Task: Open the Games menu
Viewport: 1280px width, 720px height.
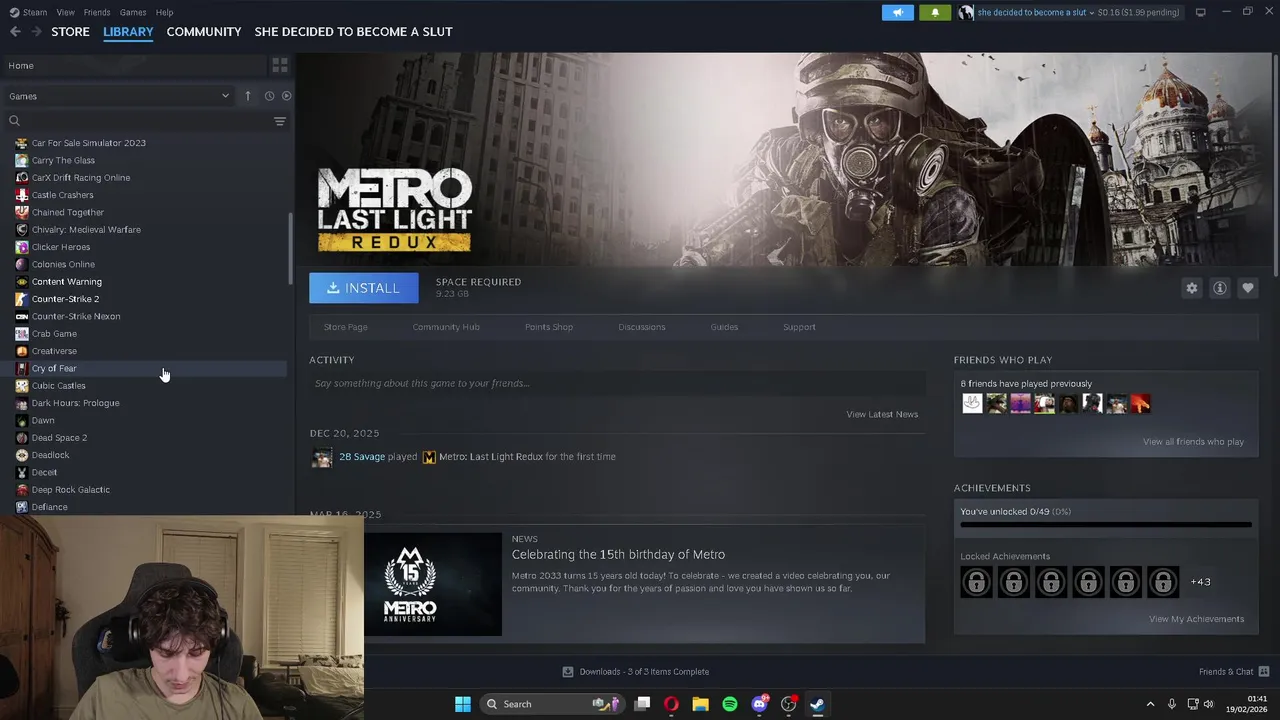Action: [133, 12]
